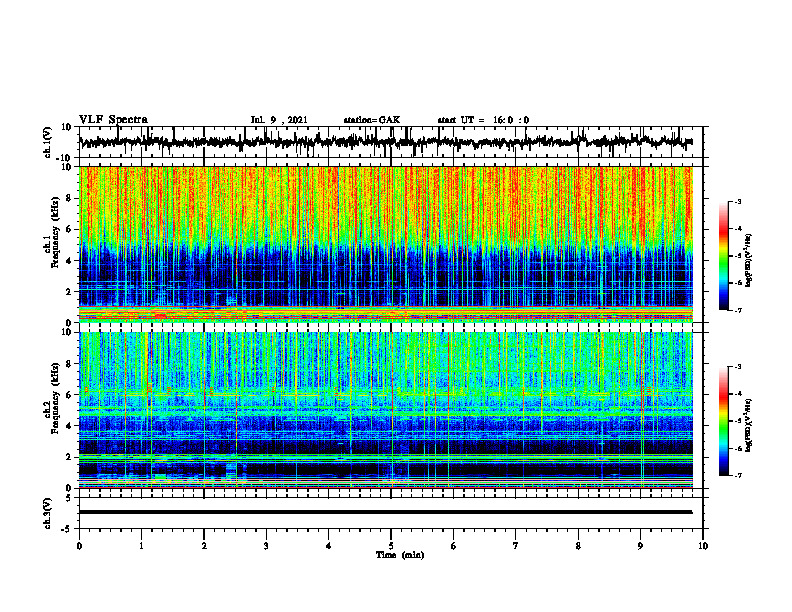Image resolution: width=792 pixels, height=612 pixels.
Task: Click the "station=GAK" header label
Action: tap(372, 120)
